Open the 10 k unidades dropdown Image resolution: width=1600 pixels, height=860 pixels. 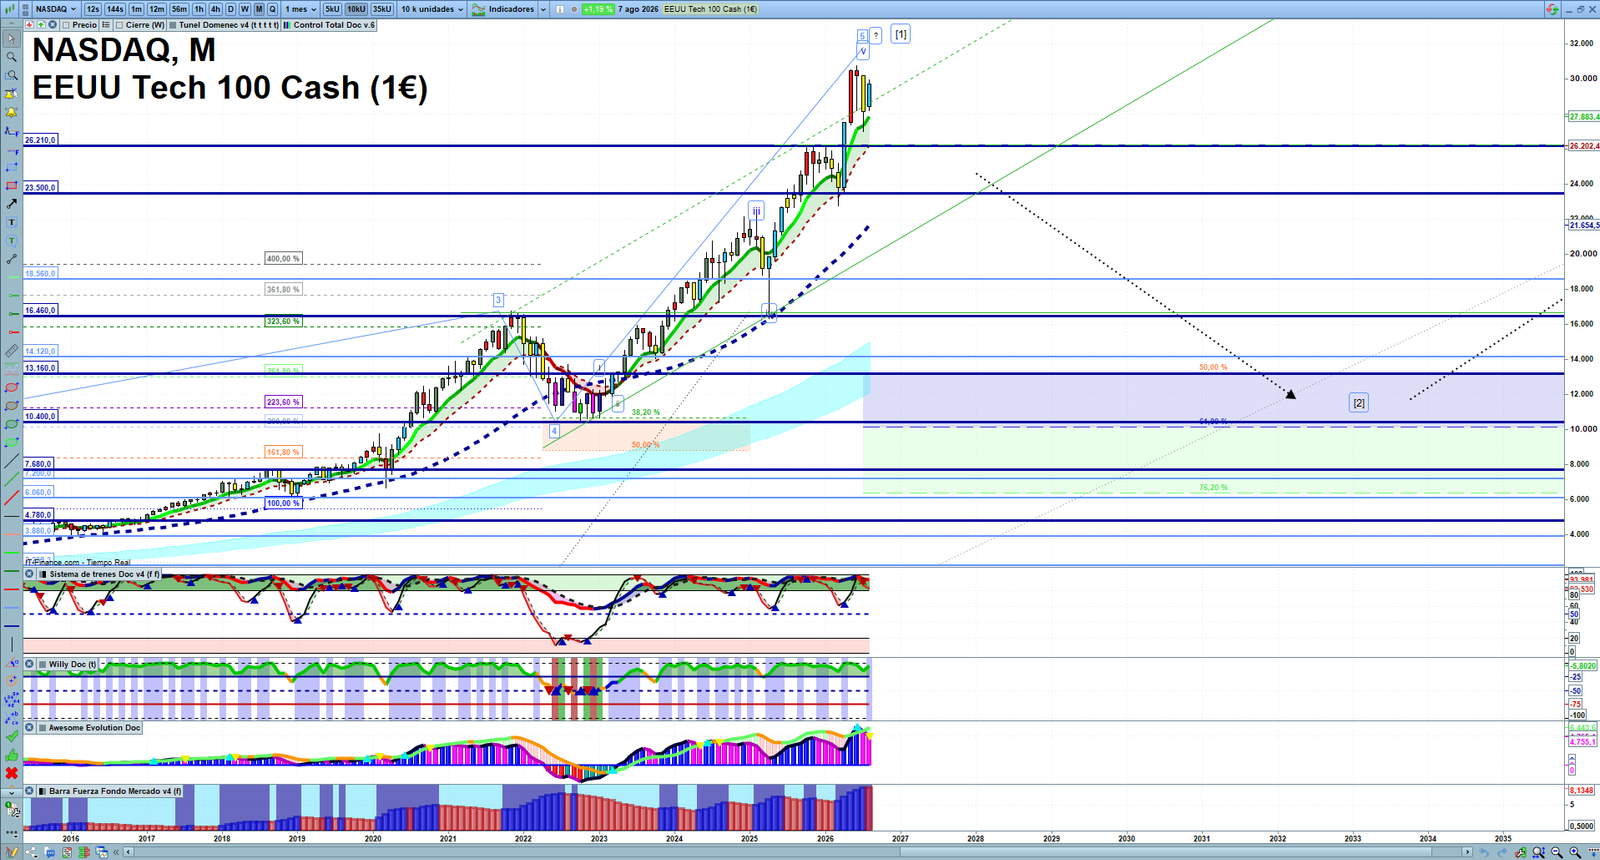[432, 9]
